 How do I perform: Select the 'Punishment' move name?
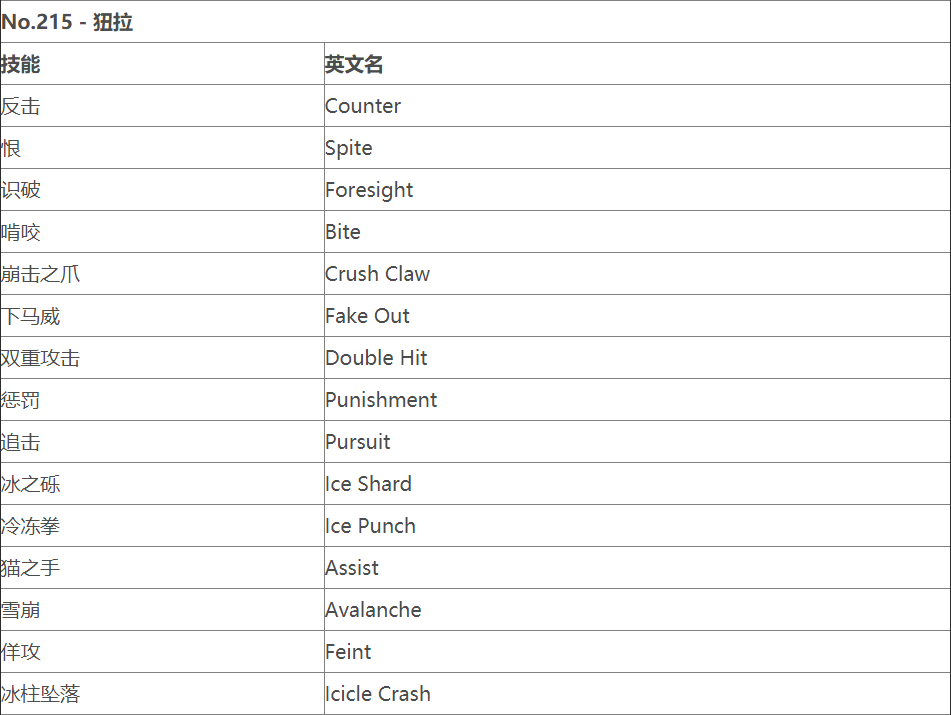click(381, 400)
